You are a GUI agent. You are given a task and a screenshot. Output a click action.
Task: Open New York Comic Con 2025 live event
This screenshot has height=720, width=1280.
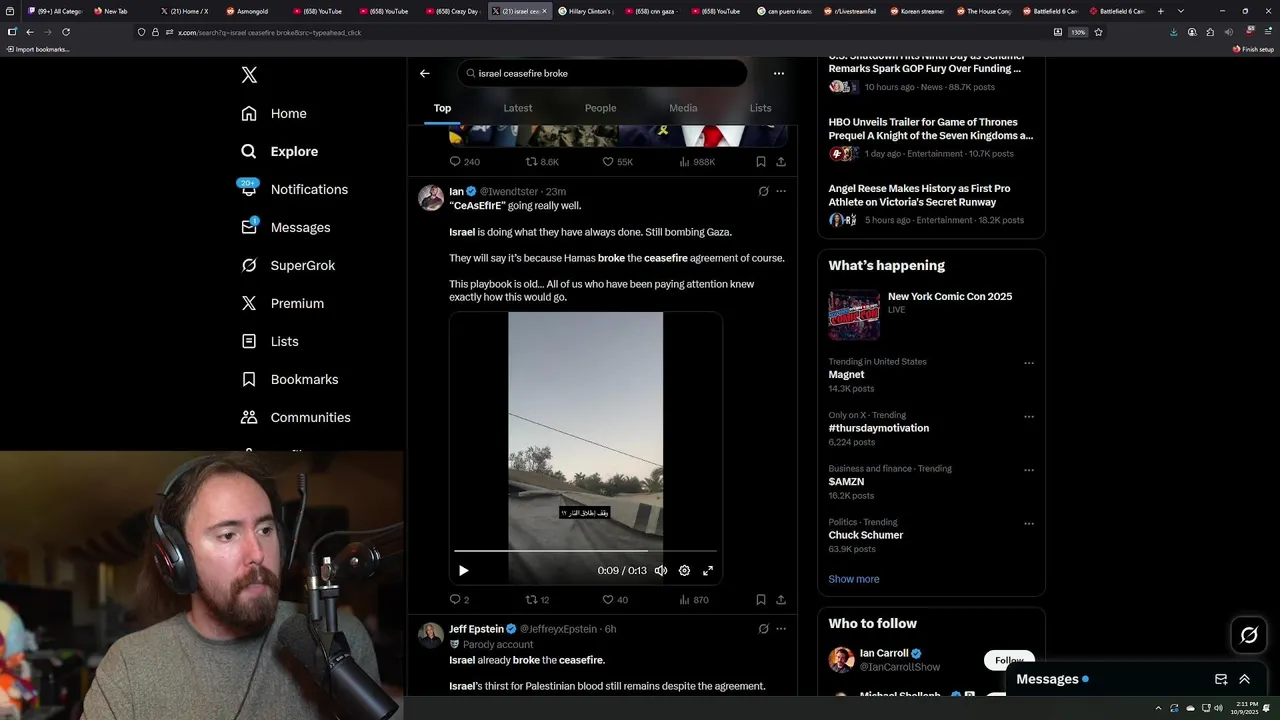coord(931,314)
